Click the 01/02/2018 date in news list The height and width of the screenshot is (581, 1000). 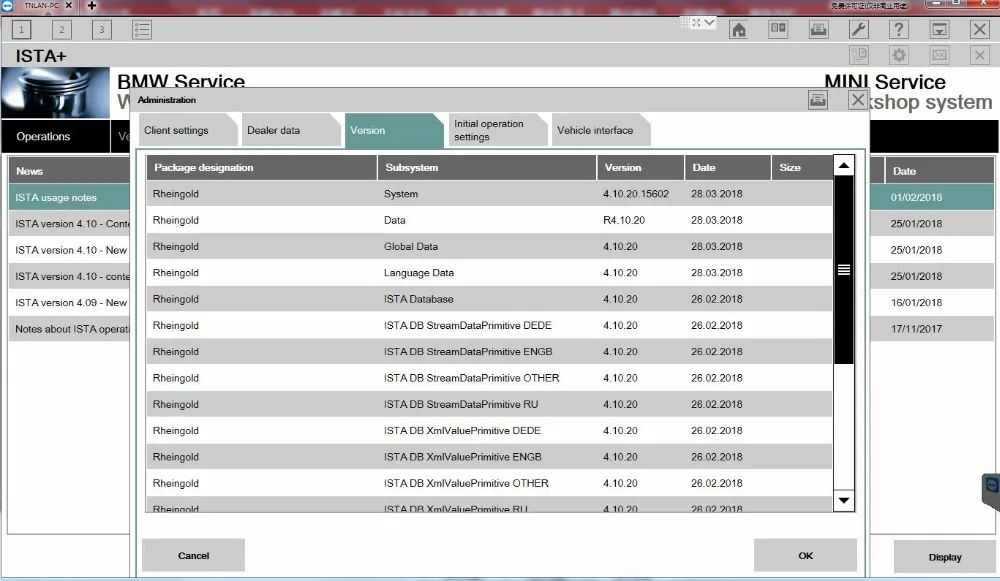(x=916, y=198)
